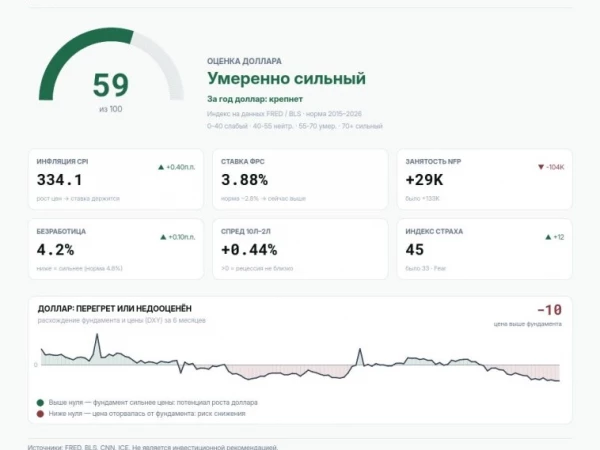
Task: Click the "+0.40п.п." change in CPI card
Action: [x=181, y=167]
